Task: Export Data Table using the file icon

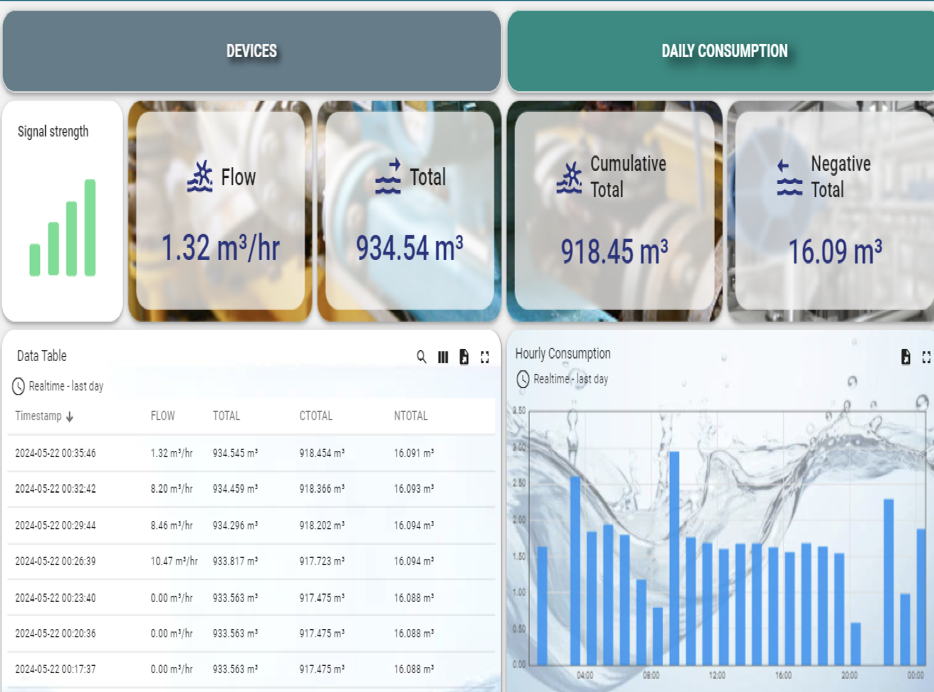Action: point(464,357)
